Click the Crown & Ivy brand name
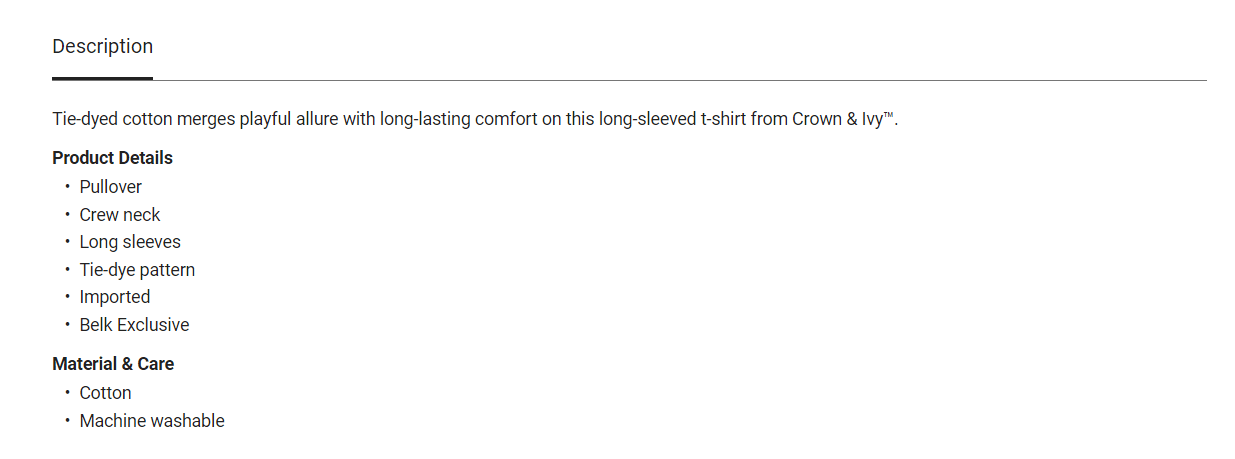This screenshot has height=459, width=1235. pos(837,119)
